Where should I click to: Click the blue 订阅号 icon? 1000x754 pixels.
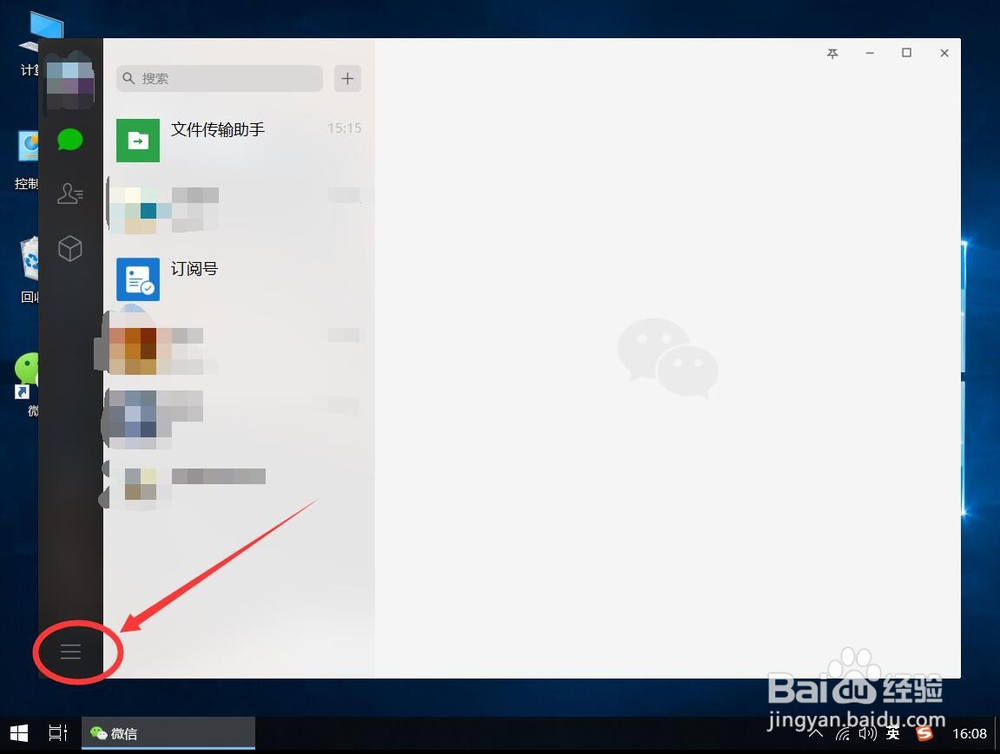[138, 279]
